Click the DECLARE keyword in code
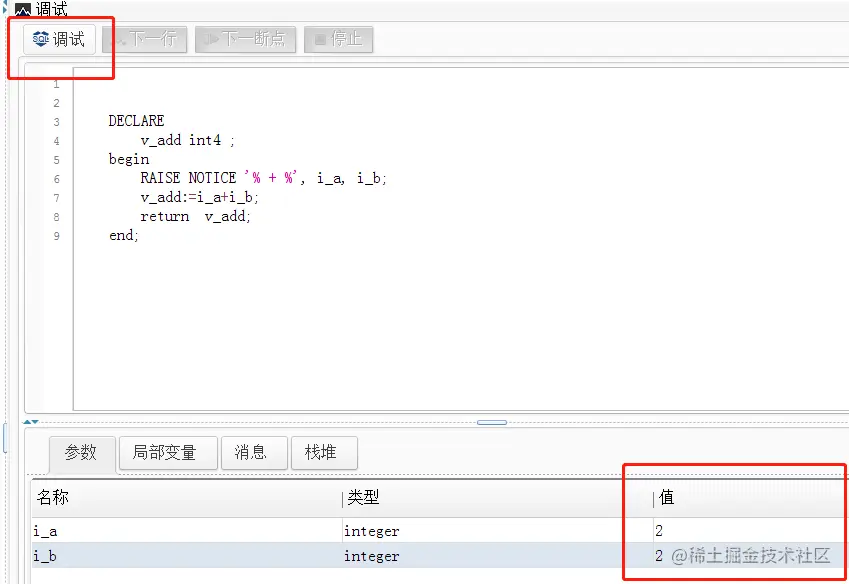Viewport: 849px width, 584px height. click(x=136, y=121)
